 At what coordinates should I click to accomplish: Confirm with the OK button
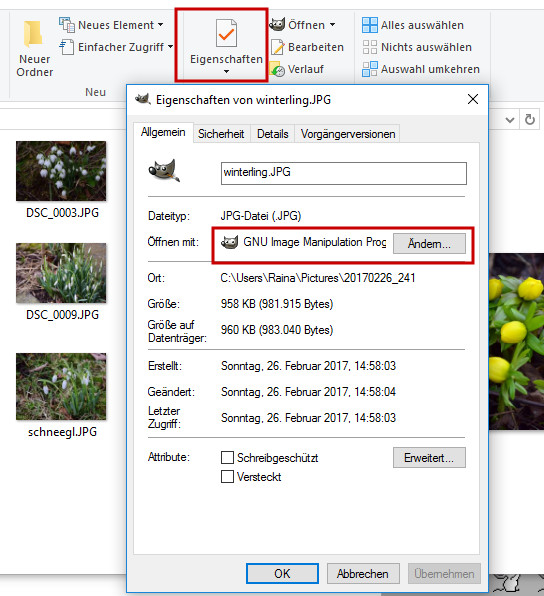click(x=282, y=574)
